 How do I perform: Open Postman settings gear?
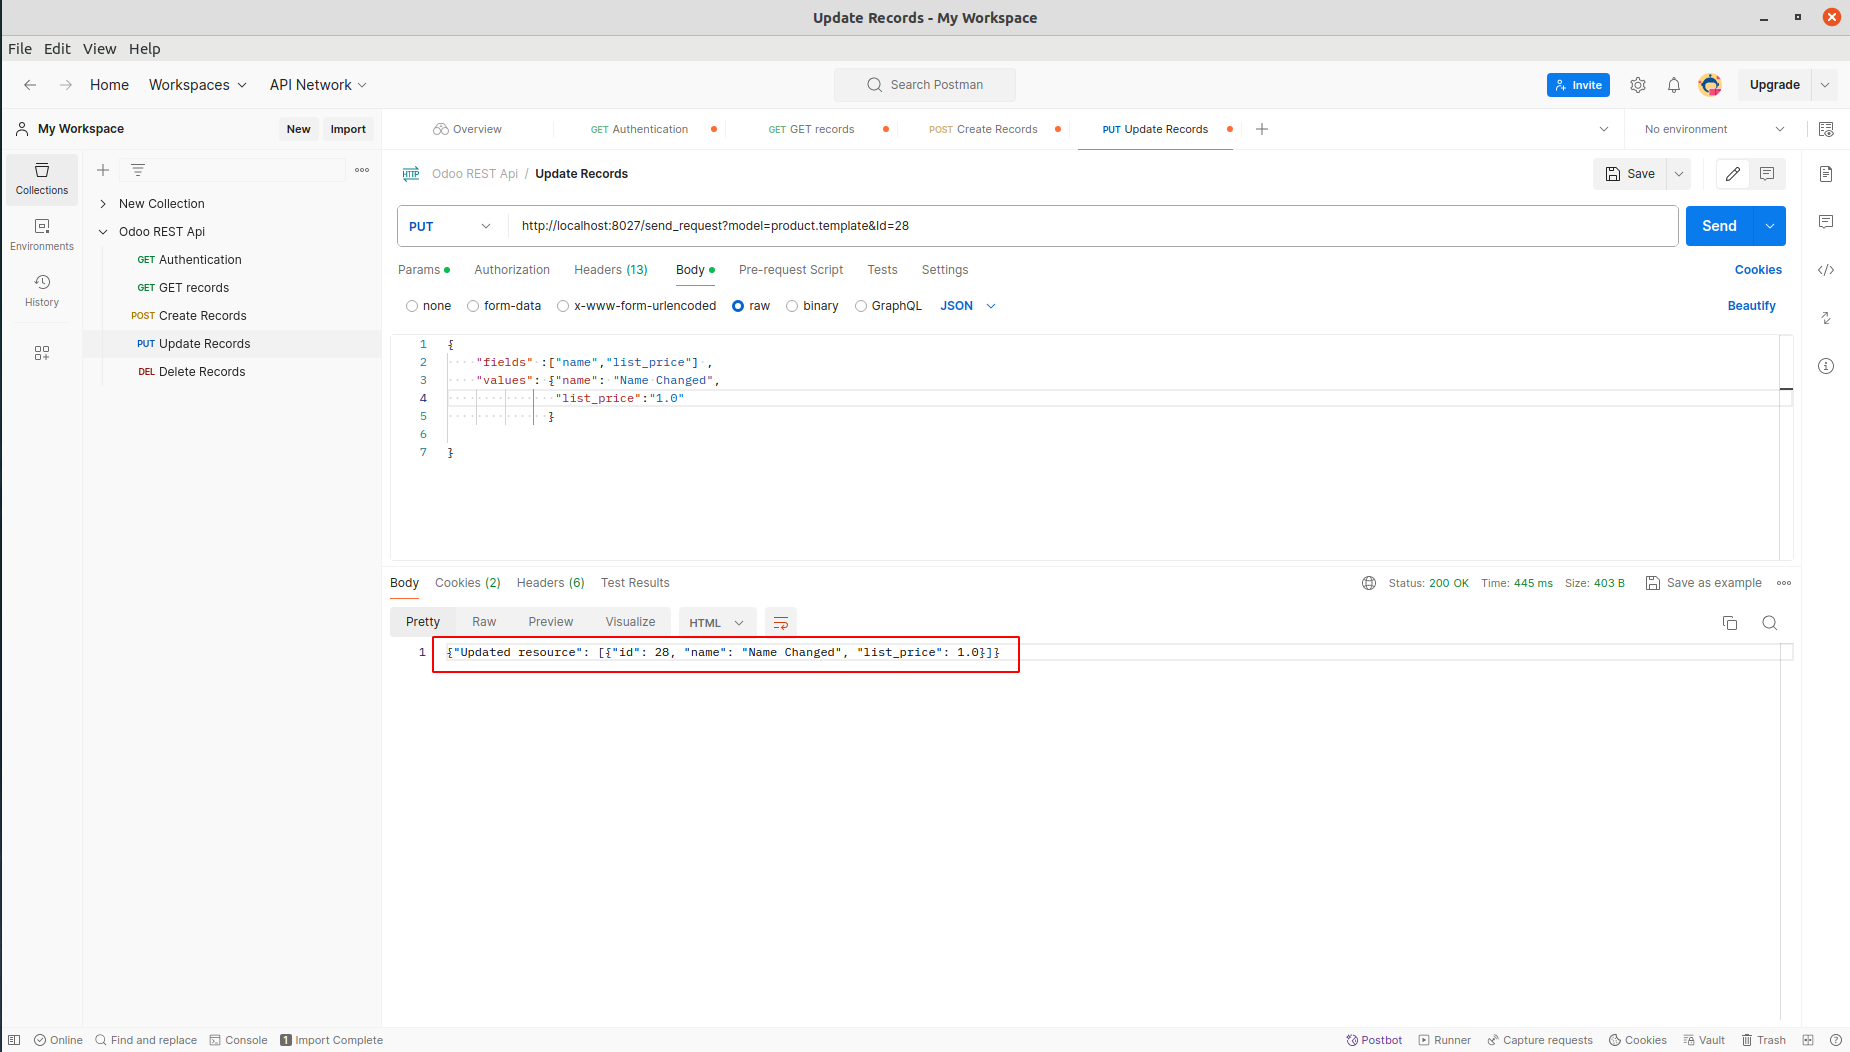[x=1638, y=85]
